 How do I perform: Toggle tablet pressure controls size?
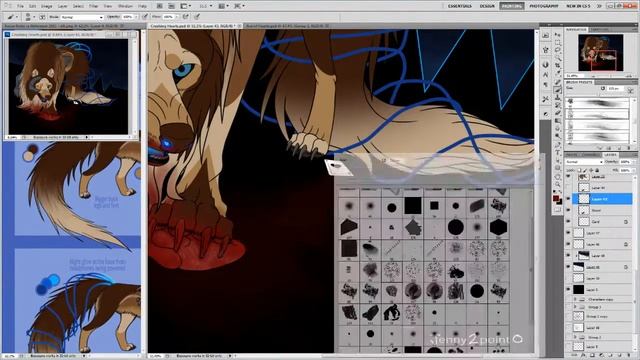pyautogui.click(x=197, y=17)
